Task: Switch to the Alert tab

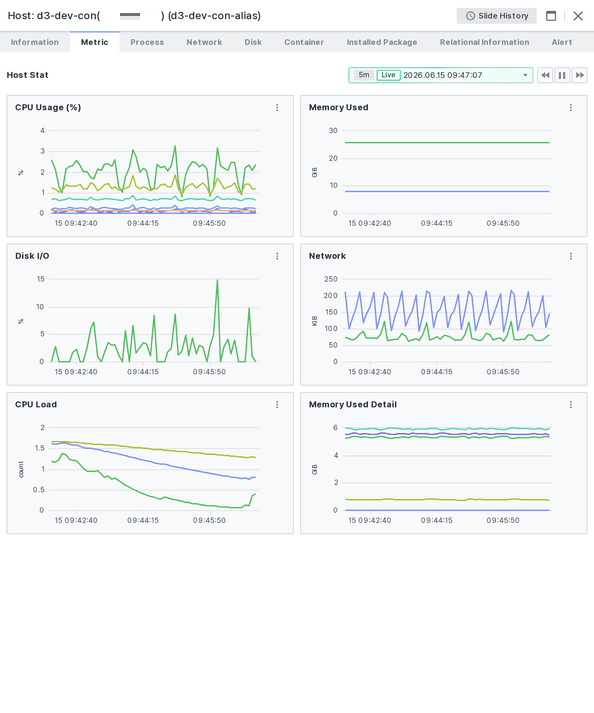Action: 562,42
